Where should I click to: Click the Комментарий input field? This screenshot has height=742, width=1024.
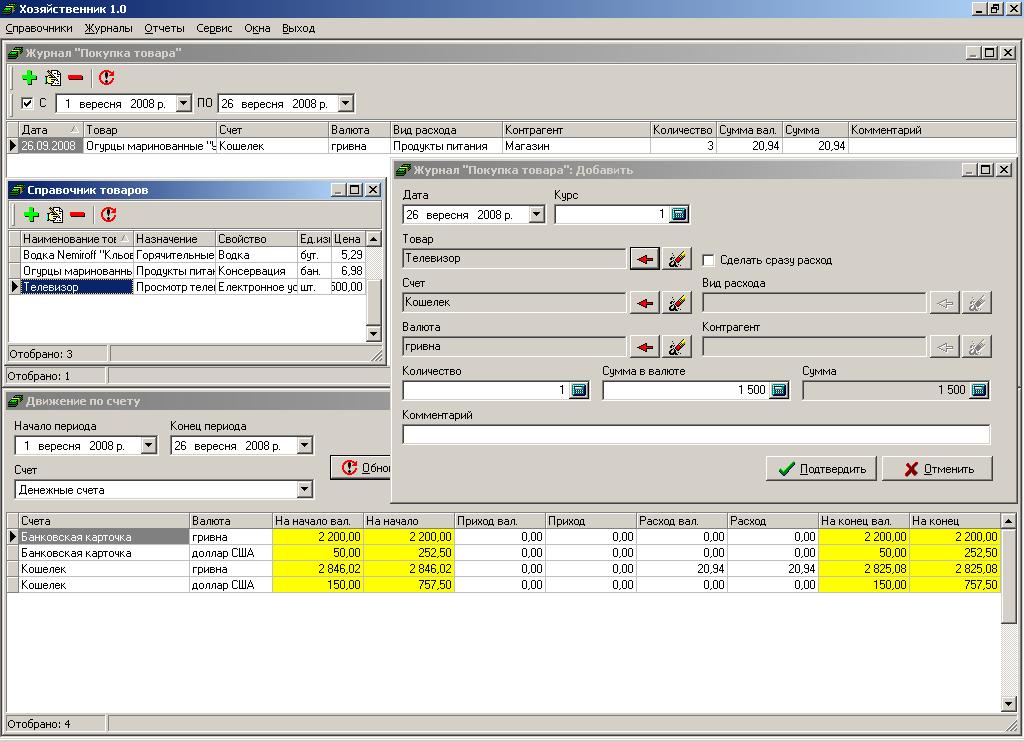(696, 434)
